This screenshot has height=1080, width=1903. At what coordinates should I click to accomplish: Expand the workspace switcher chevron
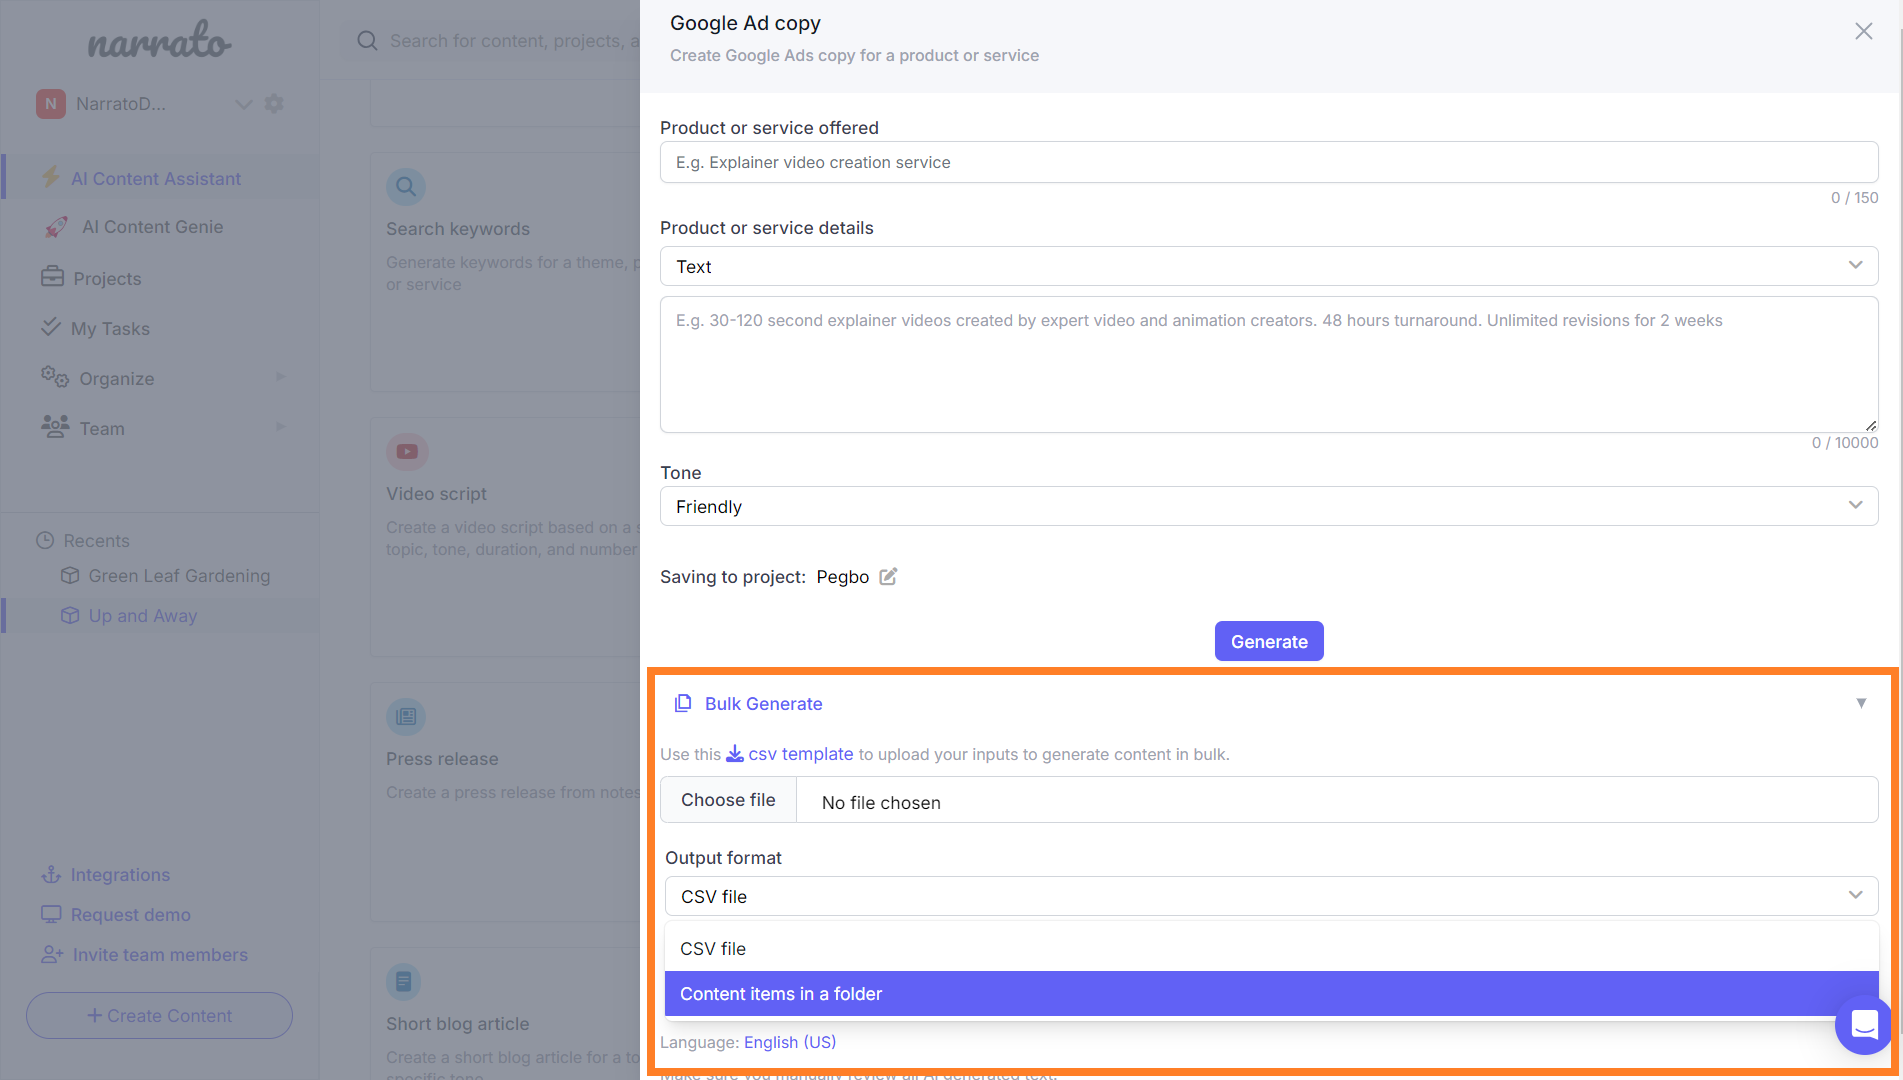[243, 104]
